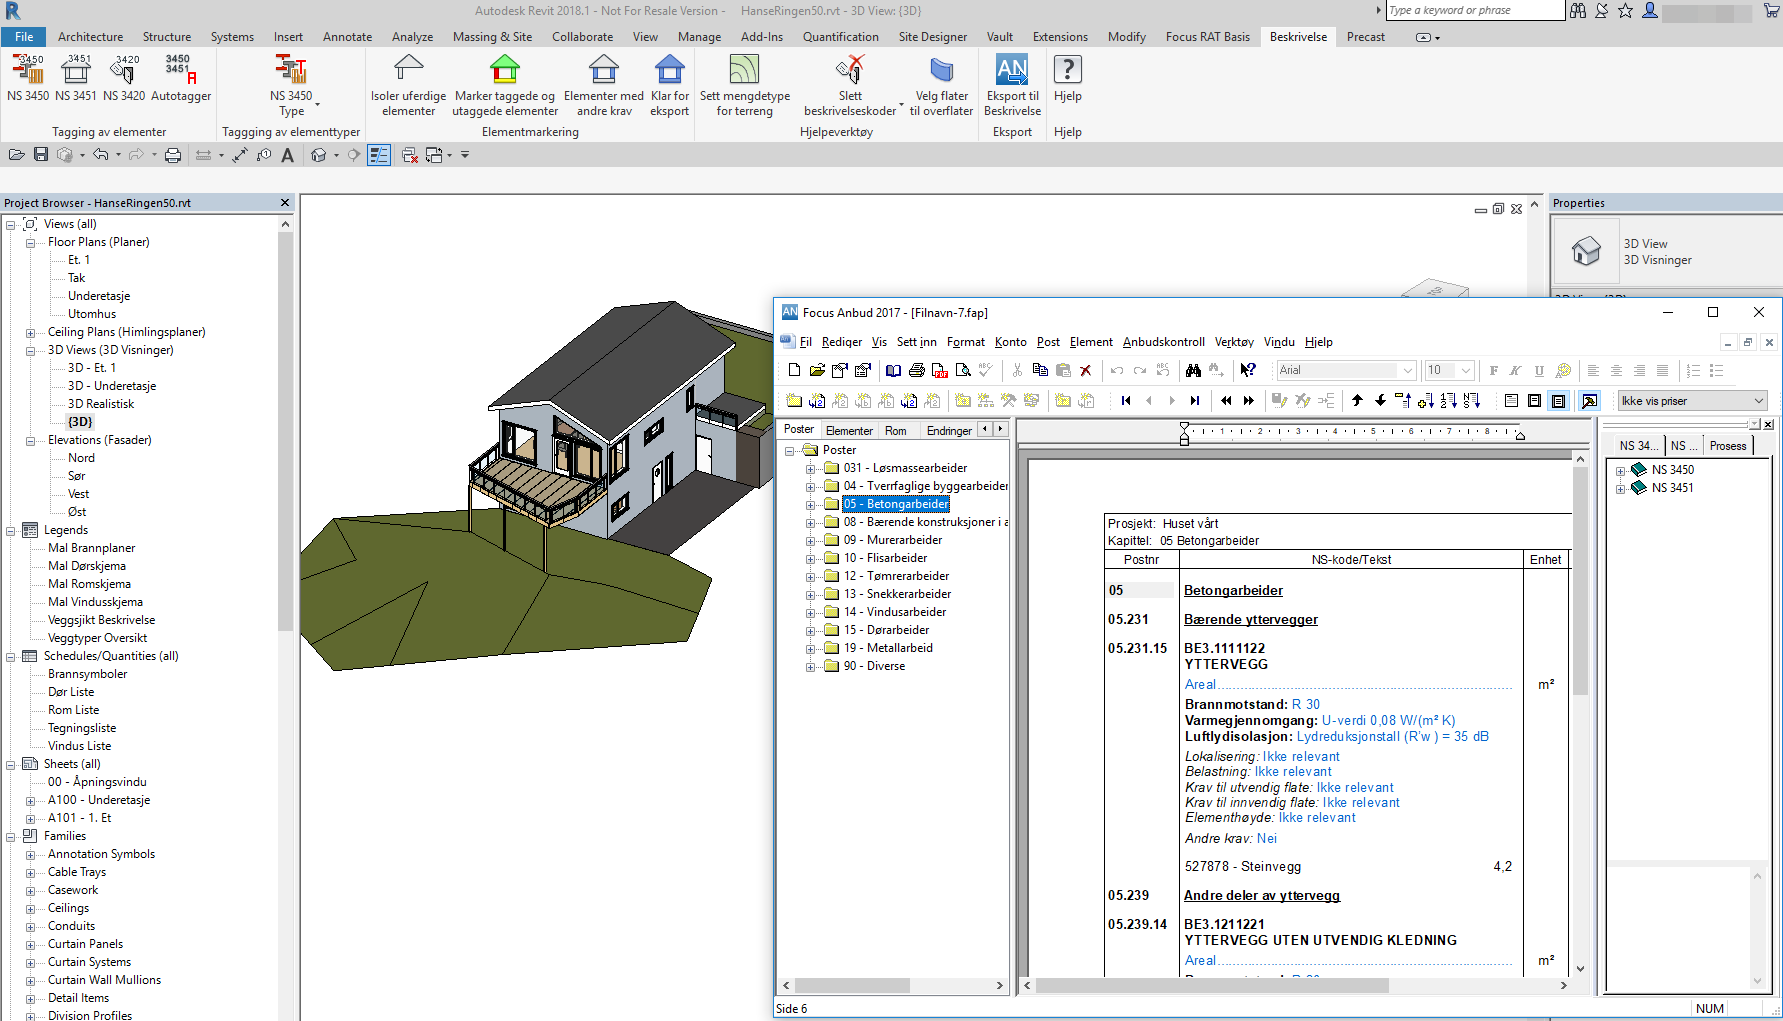Open the Site Designer ribbon tab
This screenshot has width=1783, height=1021.
click(x=932, y=37)
